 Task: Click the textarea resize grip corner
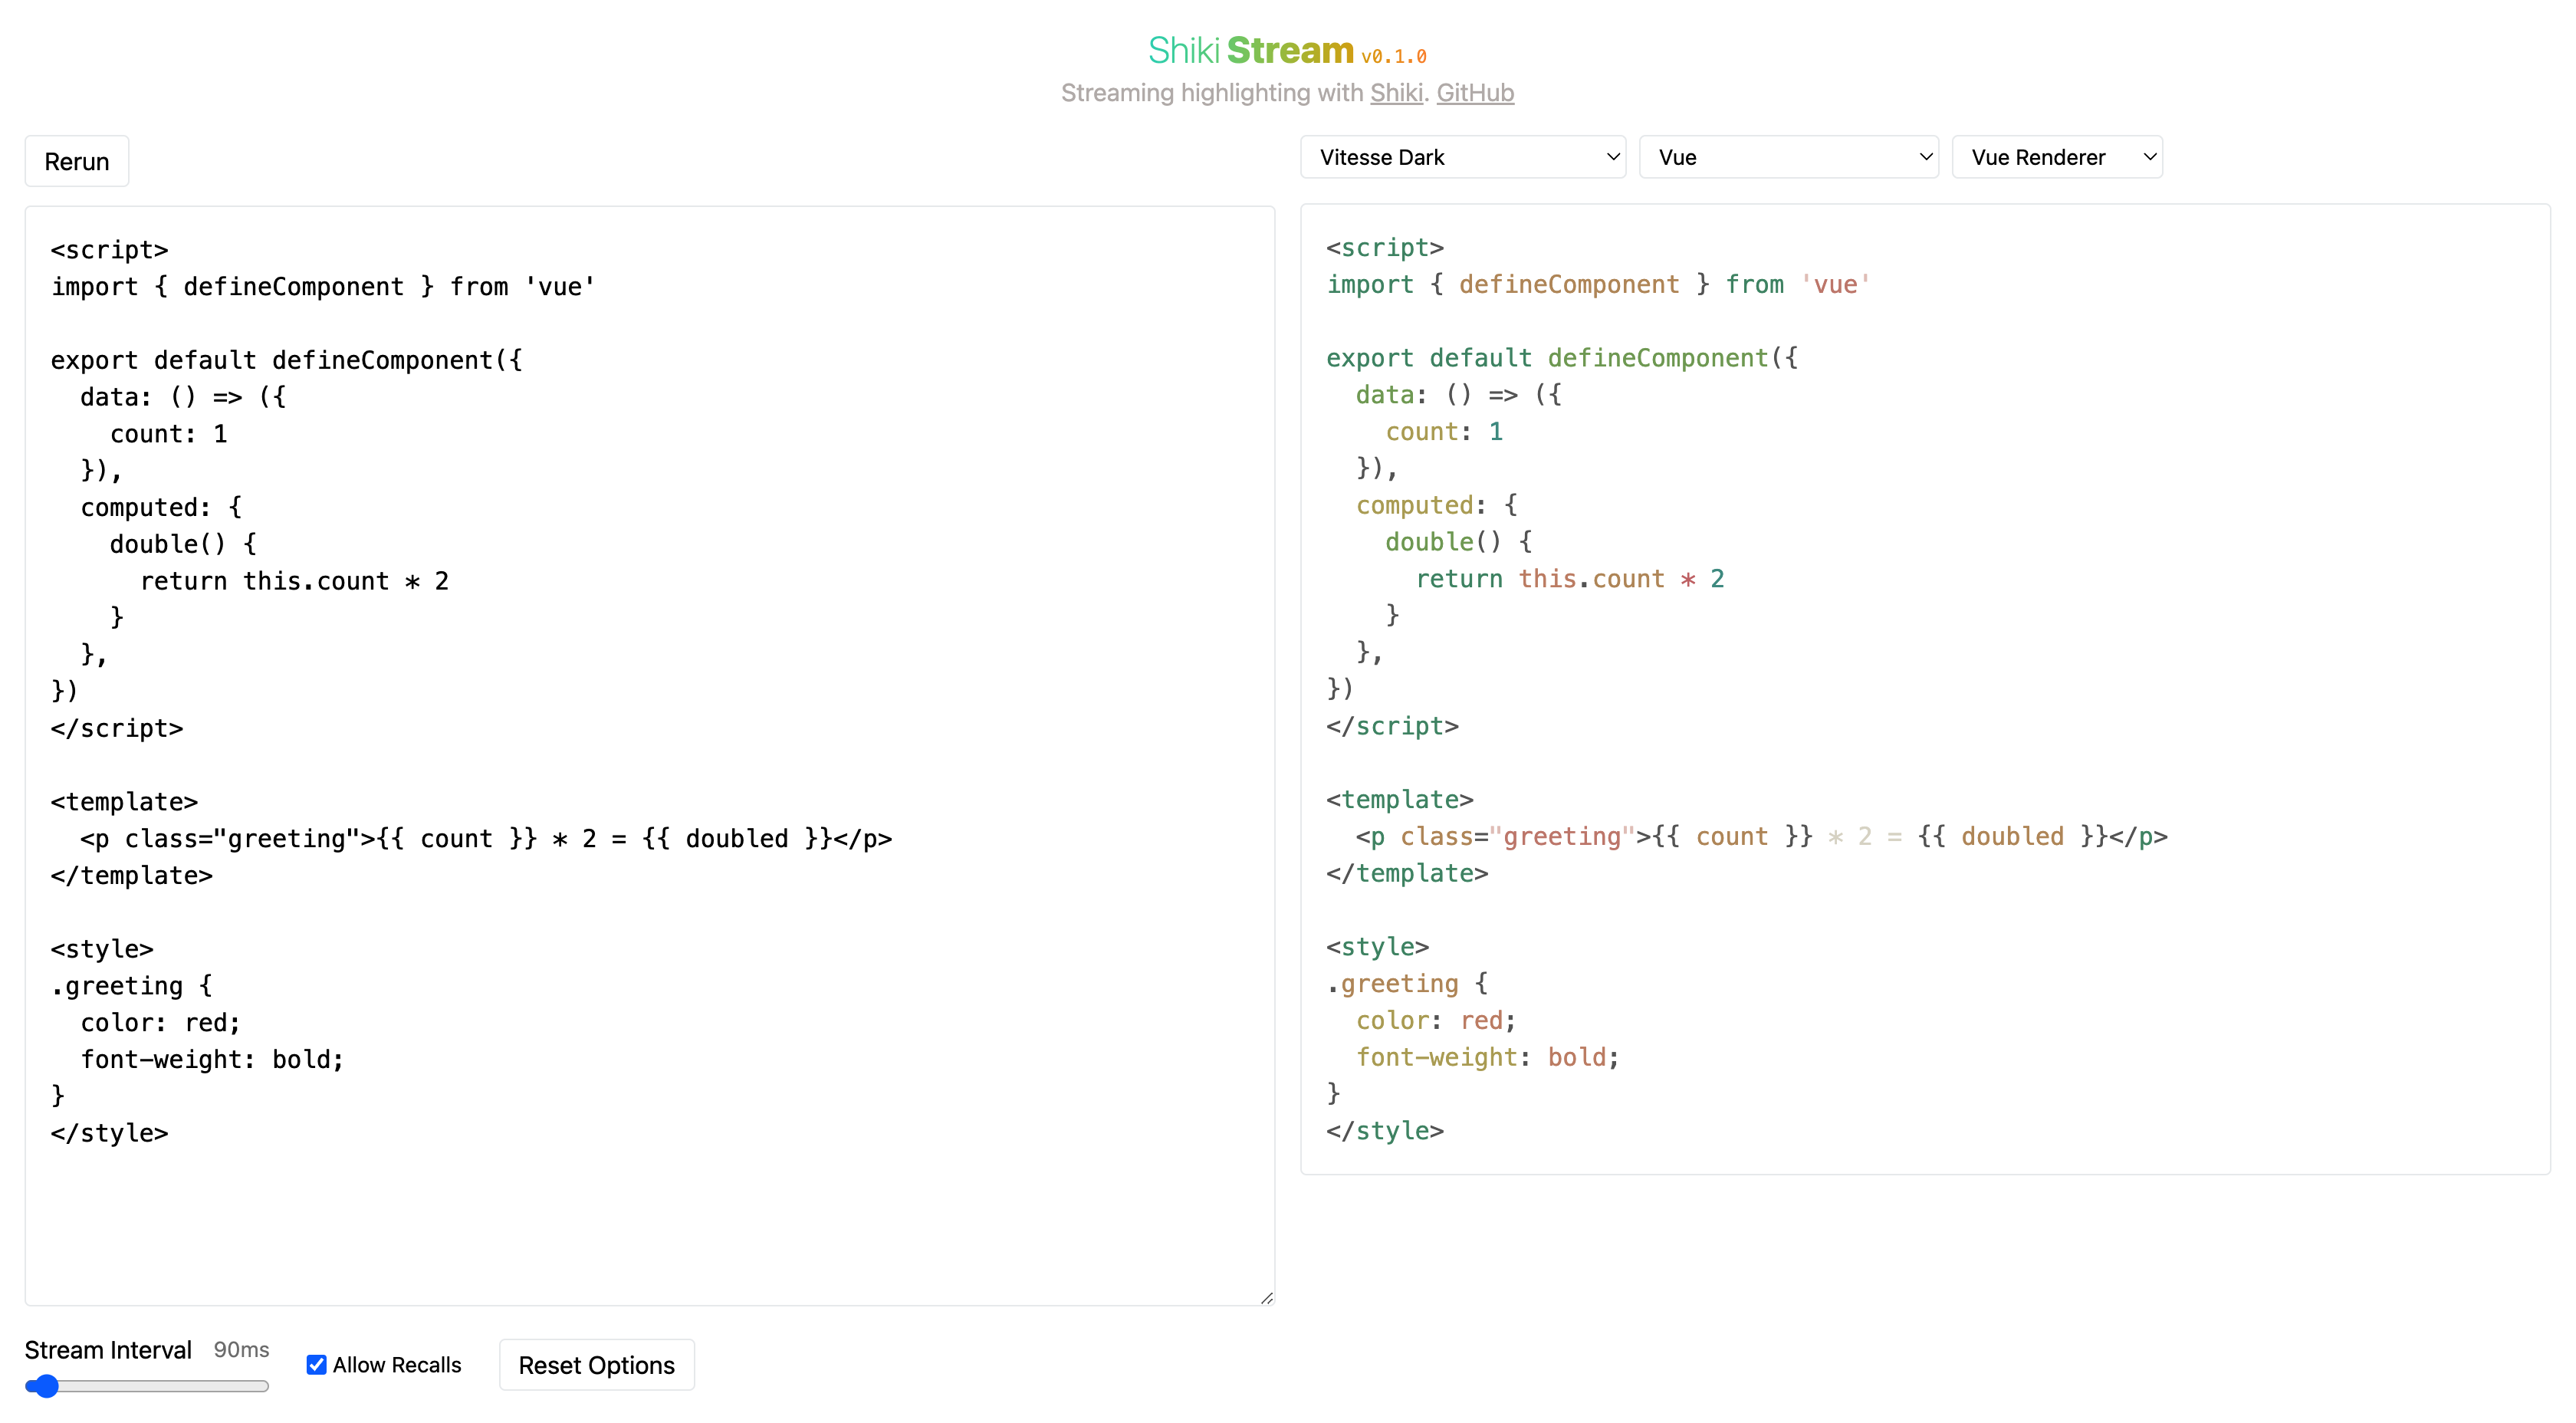point(1267,1298)
